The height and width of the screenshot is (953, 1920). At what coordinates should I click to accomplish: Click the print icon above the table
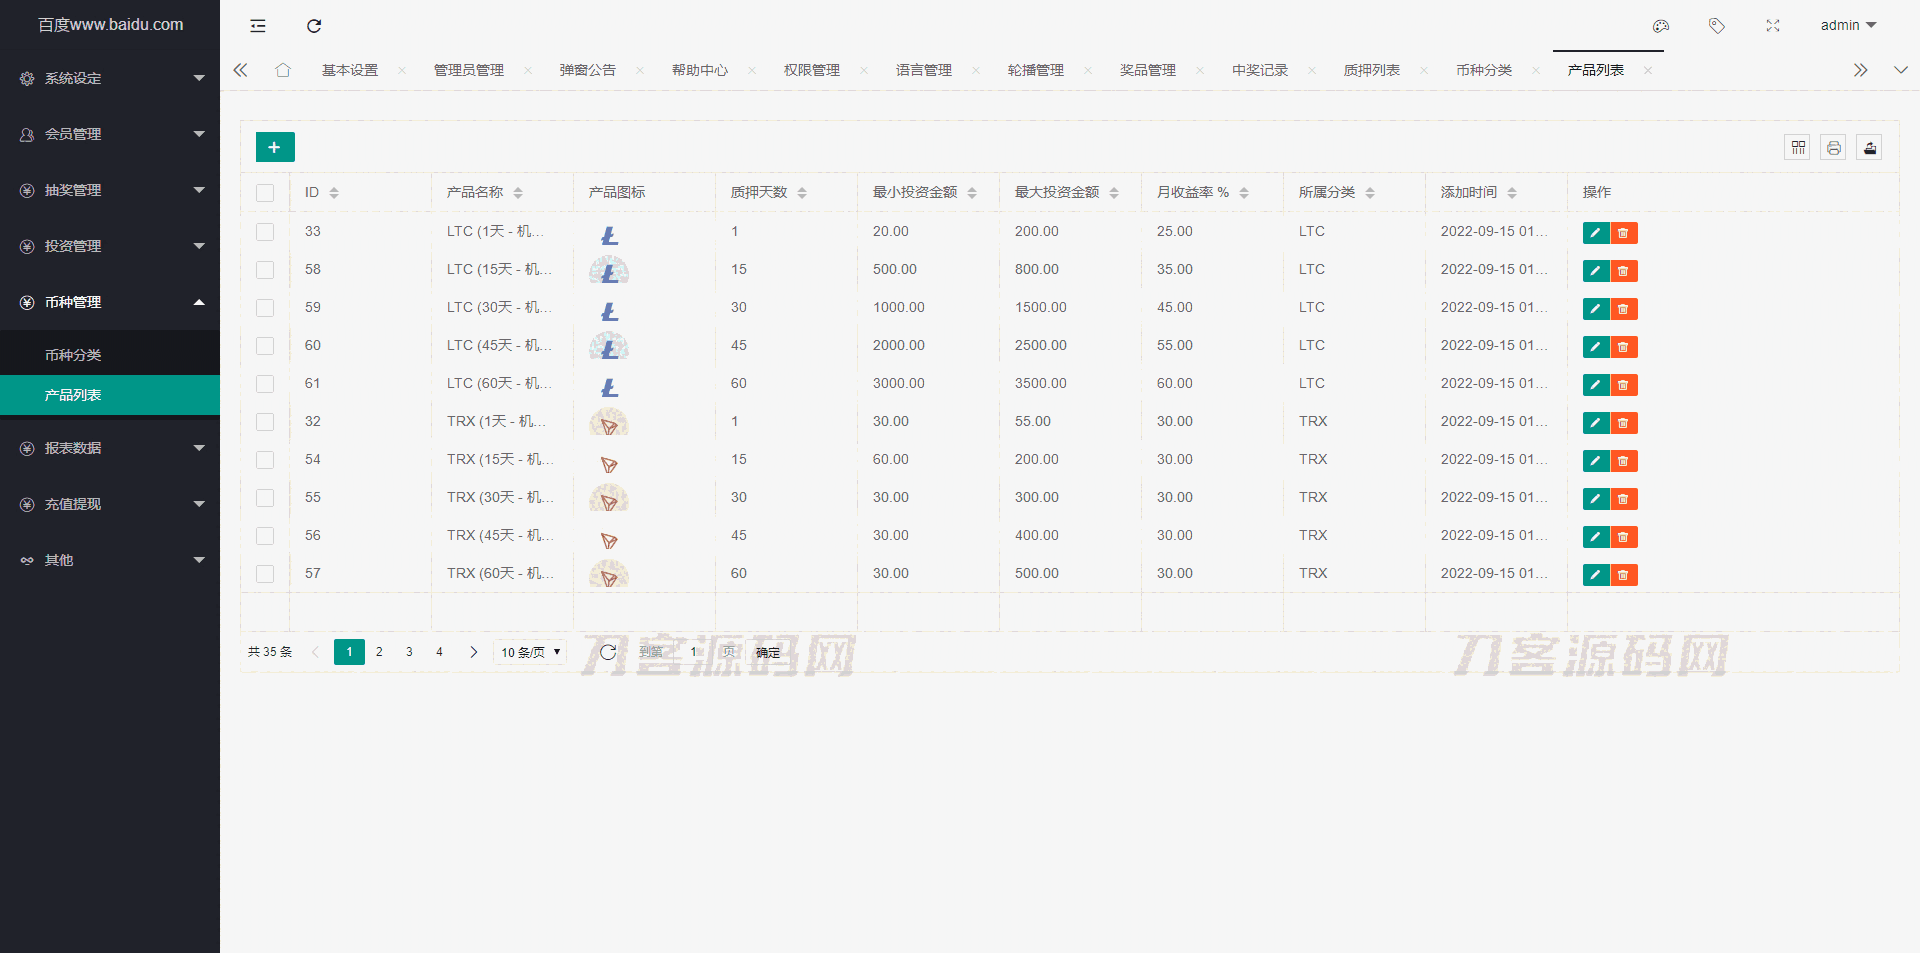click(1833, 147)
